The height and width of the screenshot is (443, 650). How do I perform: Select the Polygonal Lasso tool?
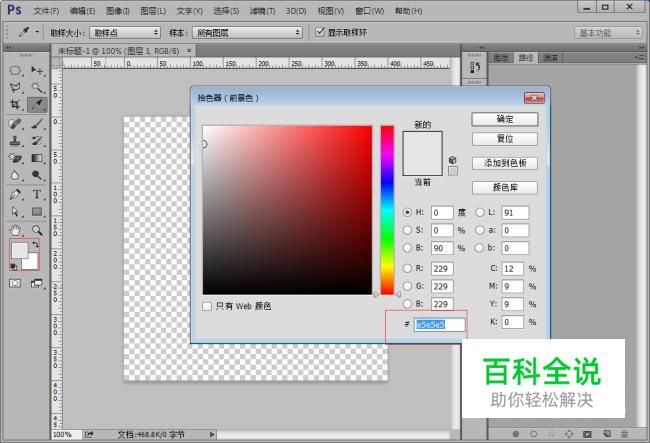coord(15,87)
